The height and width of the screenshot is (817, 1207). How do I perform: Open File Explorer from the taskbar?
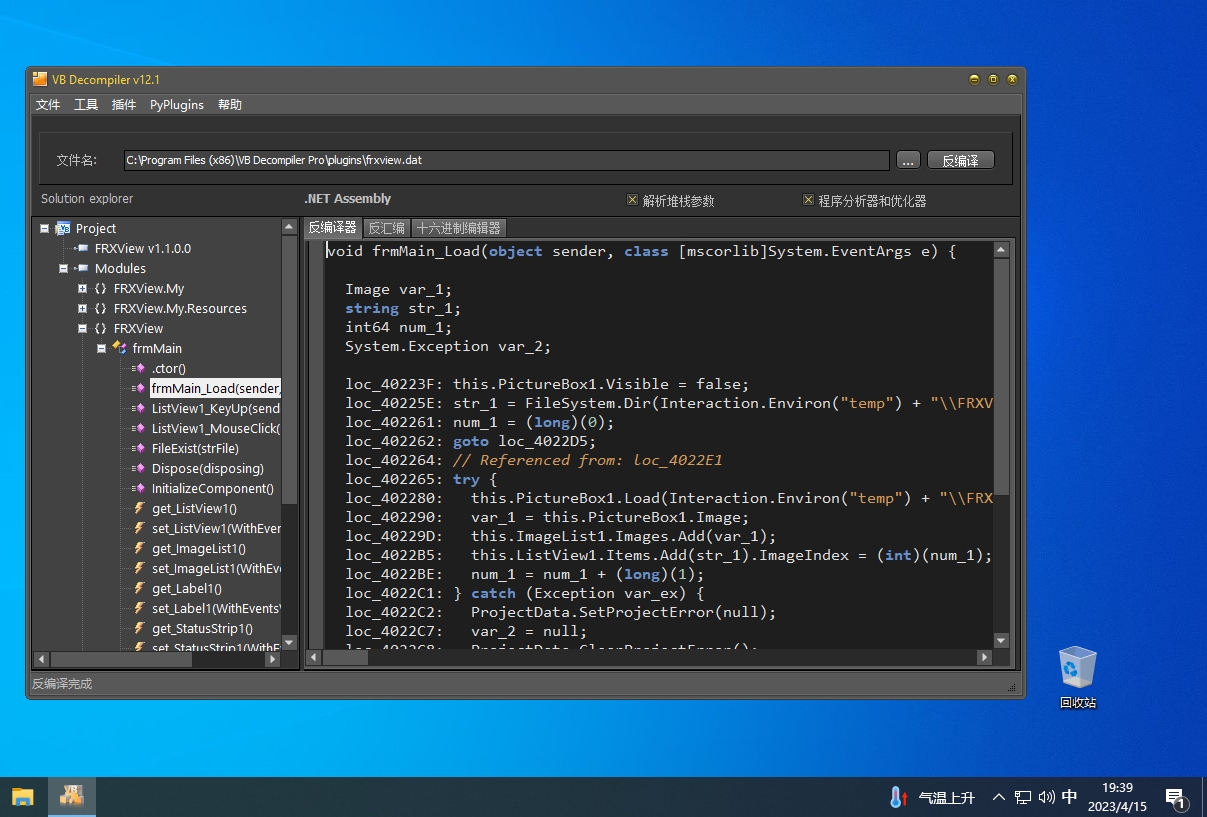pyautogui.click(x=23, y=797)
